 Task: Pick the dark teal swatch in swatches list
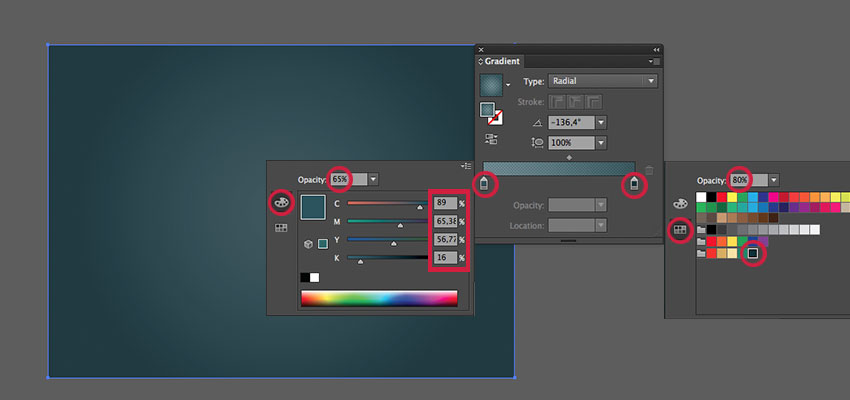pyautogui.click(x=754, y=254)
